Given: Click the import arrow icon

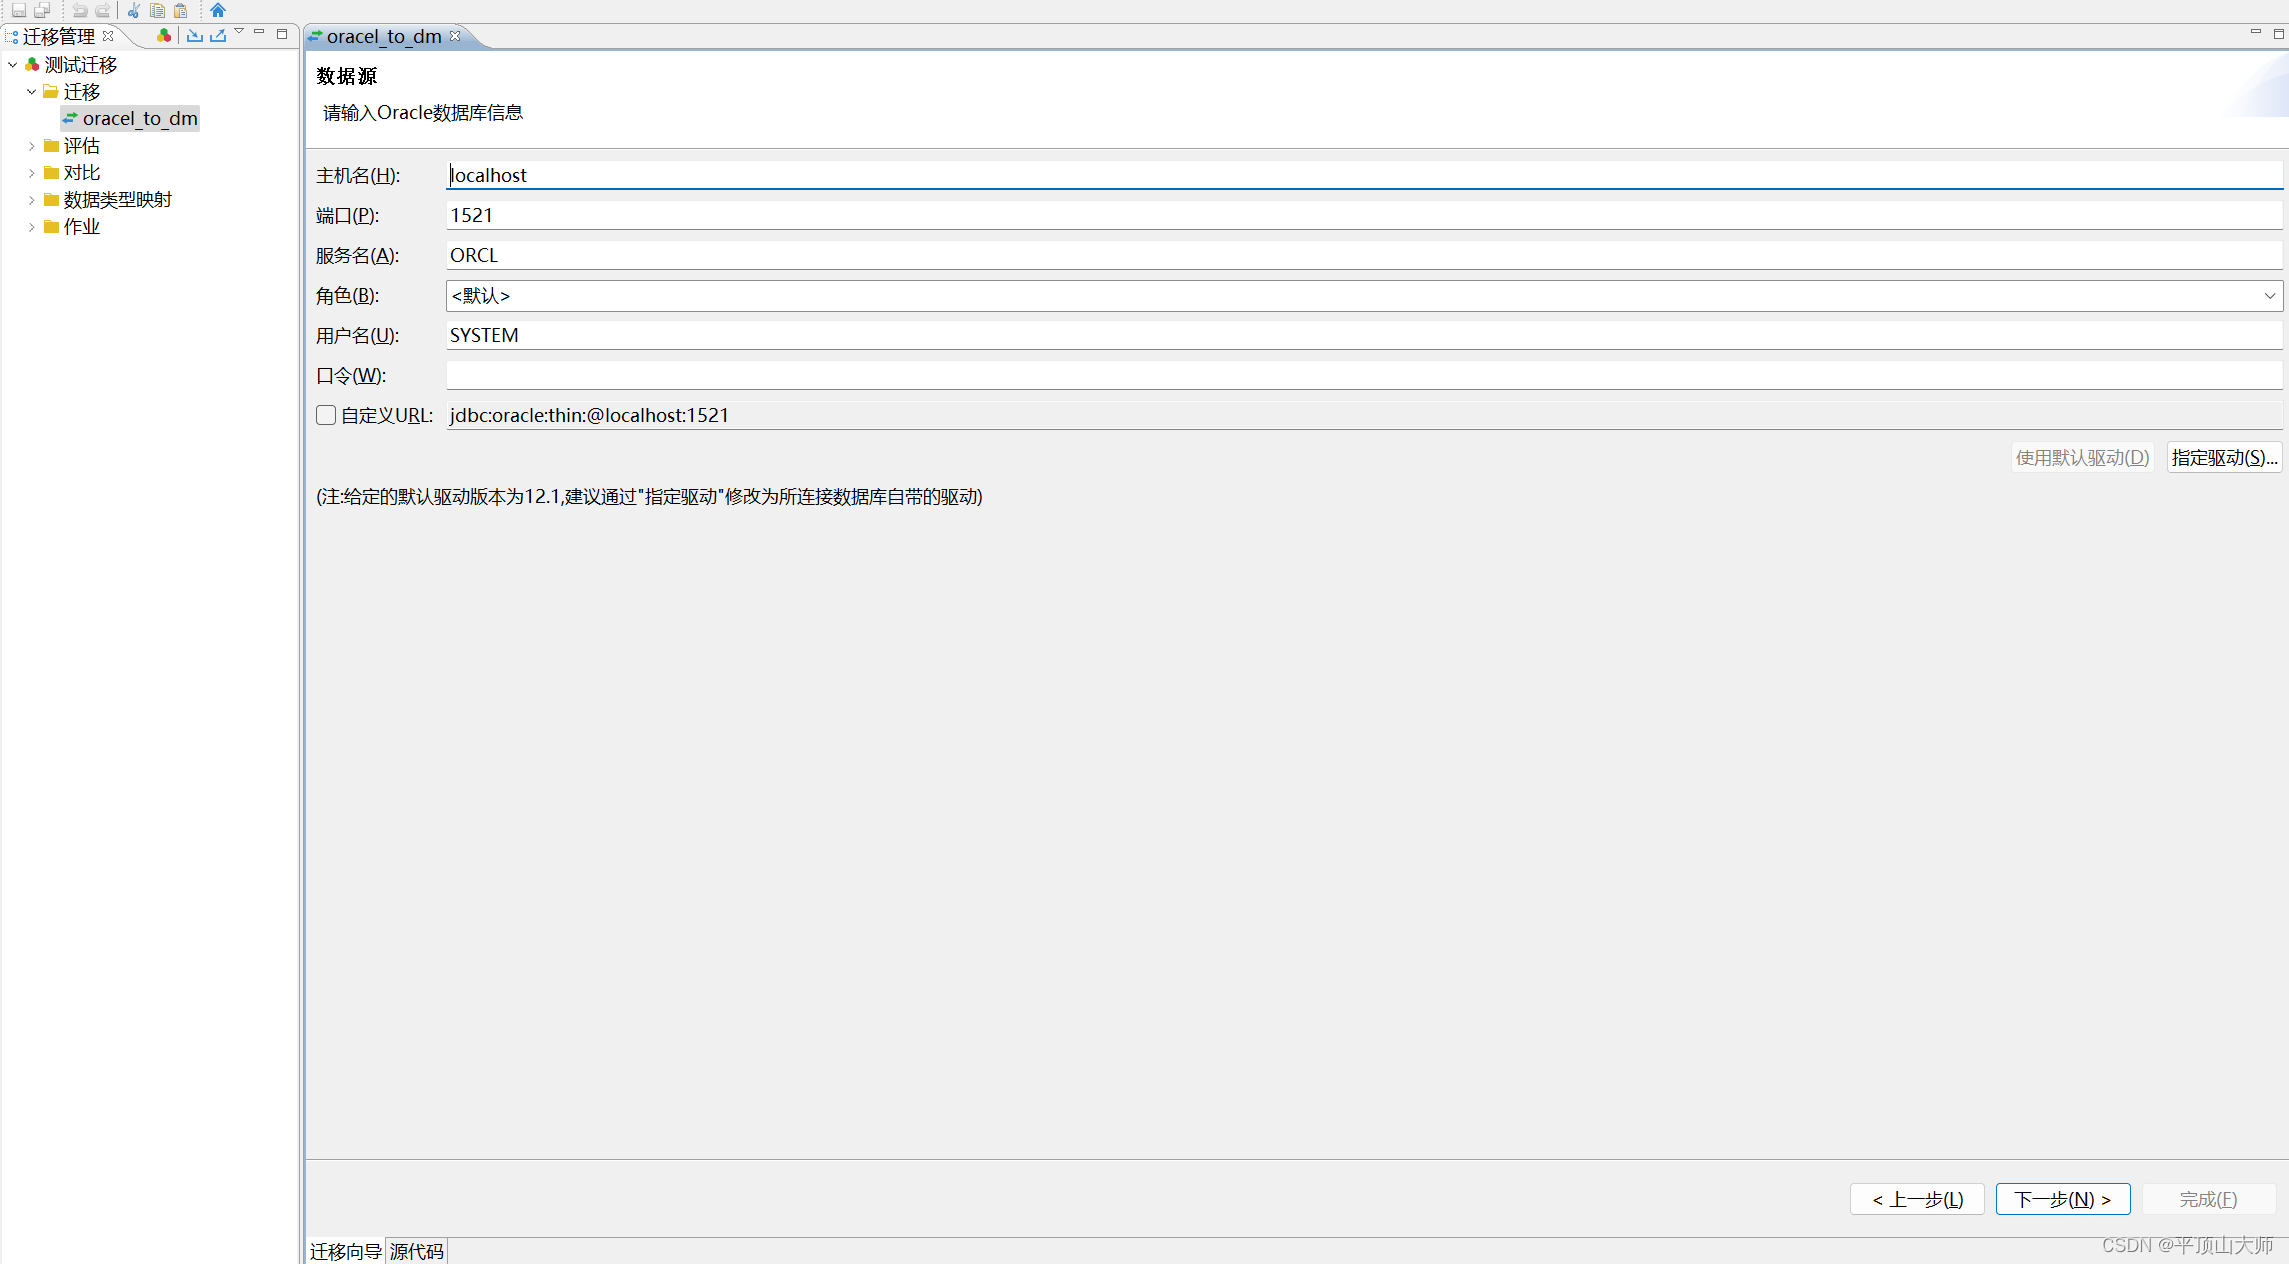Looking at the screenshot, I should pos(195,35).
